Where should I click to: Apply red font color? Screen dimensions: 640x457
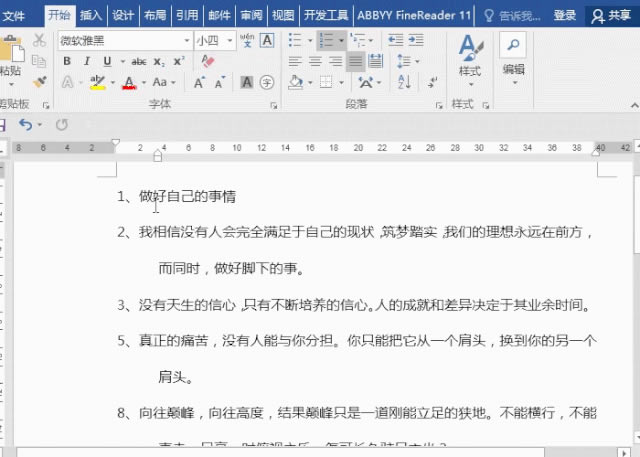[129, 83]
